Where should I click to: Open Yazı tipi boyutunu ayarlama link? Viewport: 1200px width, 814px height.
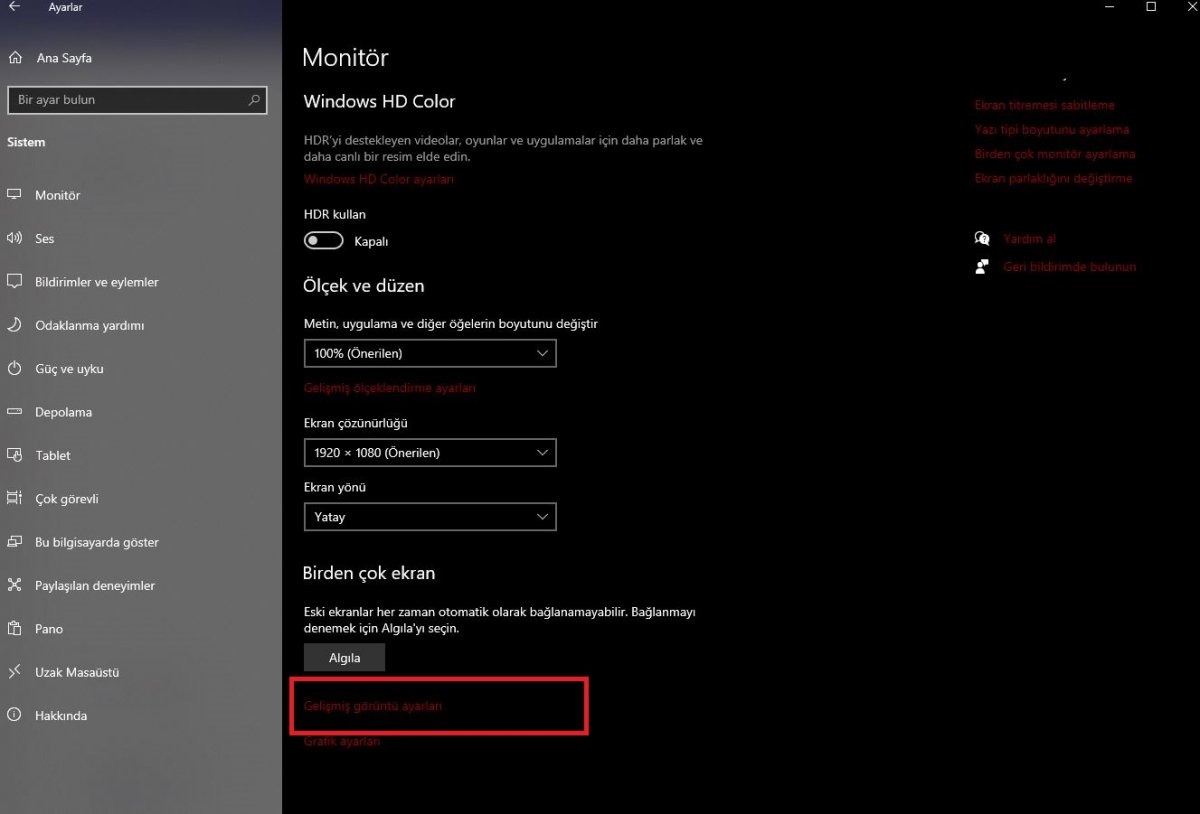[x=1052, y=129]
